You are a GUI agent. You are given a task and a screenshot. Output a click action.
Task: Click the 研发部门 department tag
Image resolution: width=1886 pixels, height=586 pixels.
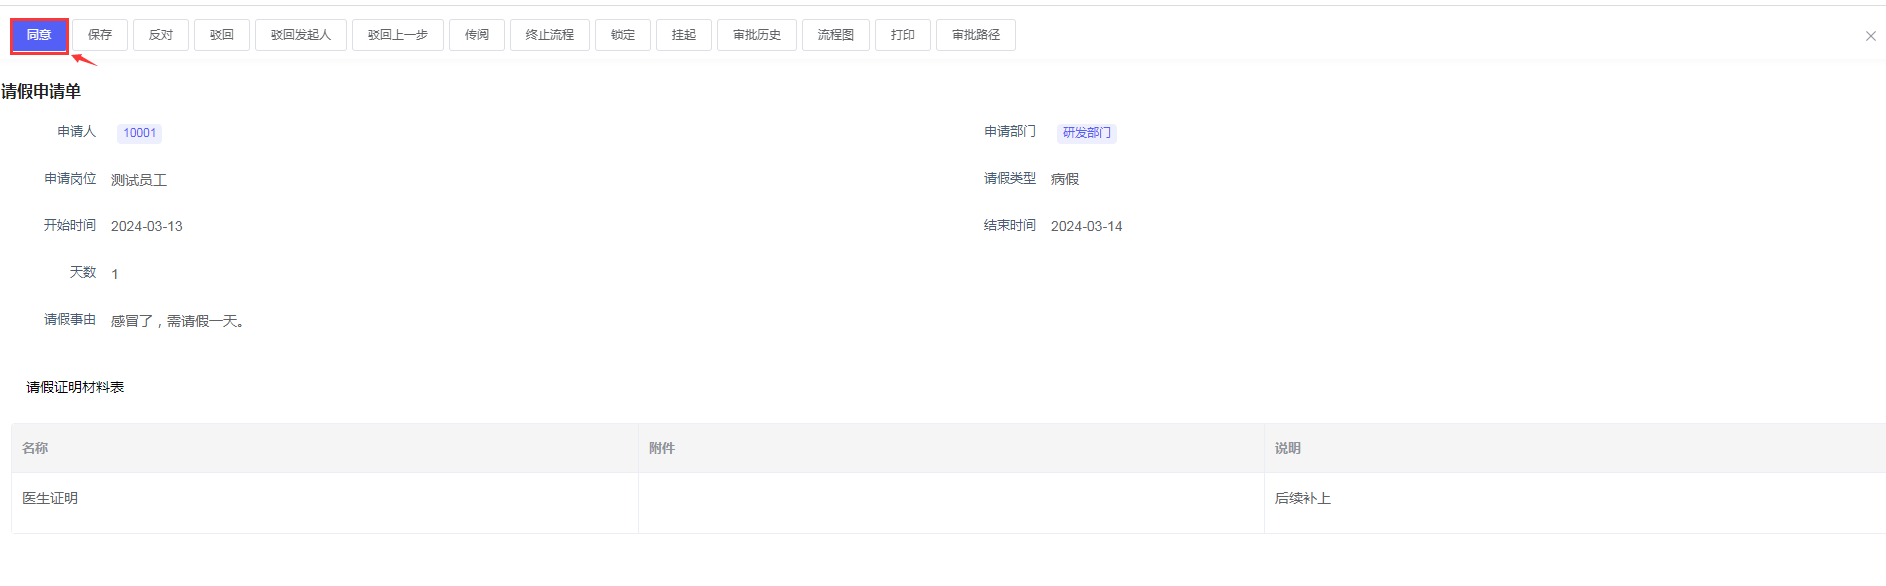click(1086, 133)
